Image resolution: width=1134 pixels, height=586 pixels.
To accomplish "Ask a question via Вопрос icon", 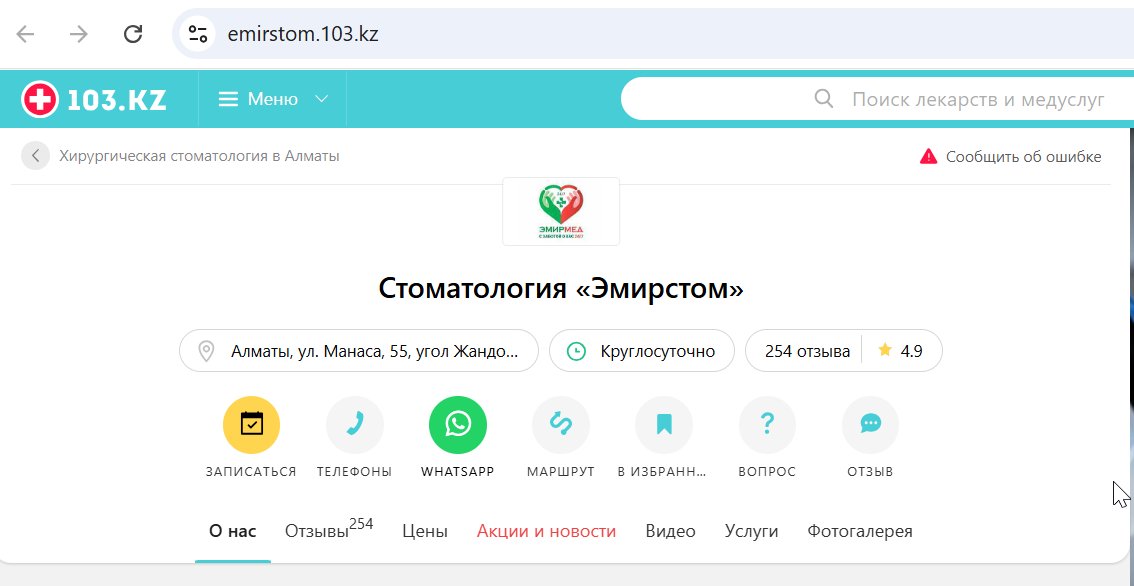I will coord(767,425).
